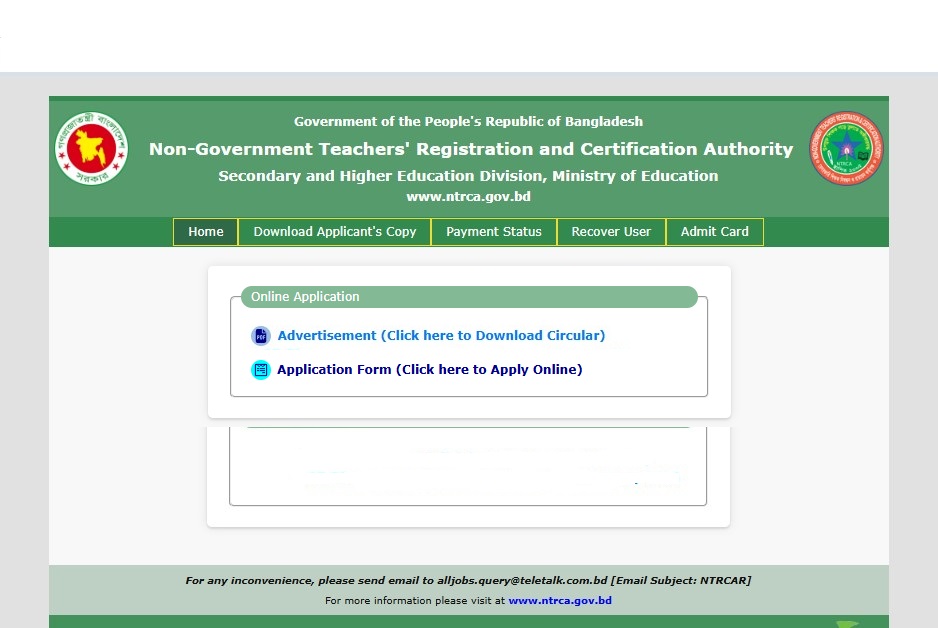Image resolution: width=938 pixels, height=628 pixels.
Task: Click the Bangladesh government seal logo
Action: point(91,148)
